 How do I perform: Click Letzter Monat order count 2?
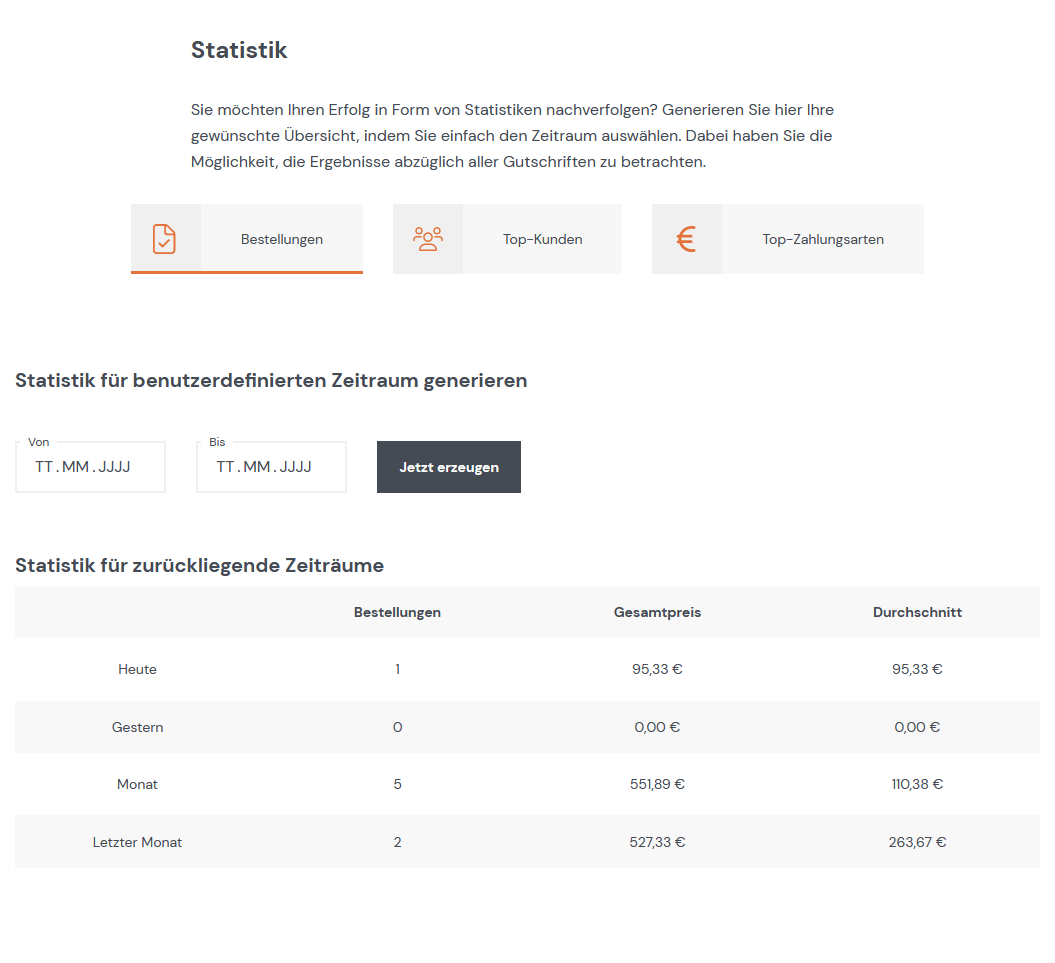[x=398, y=843]
